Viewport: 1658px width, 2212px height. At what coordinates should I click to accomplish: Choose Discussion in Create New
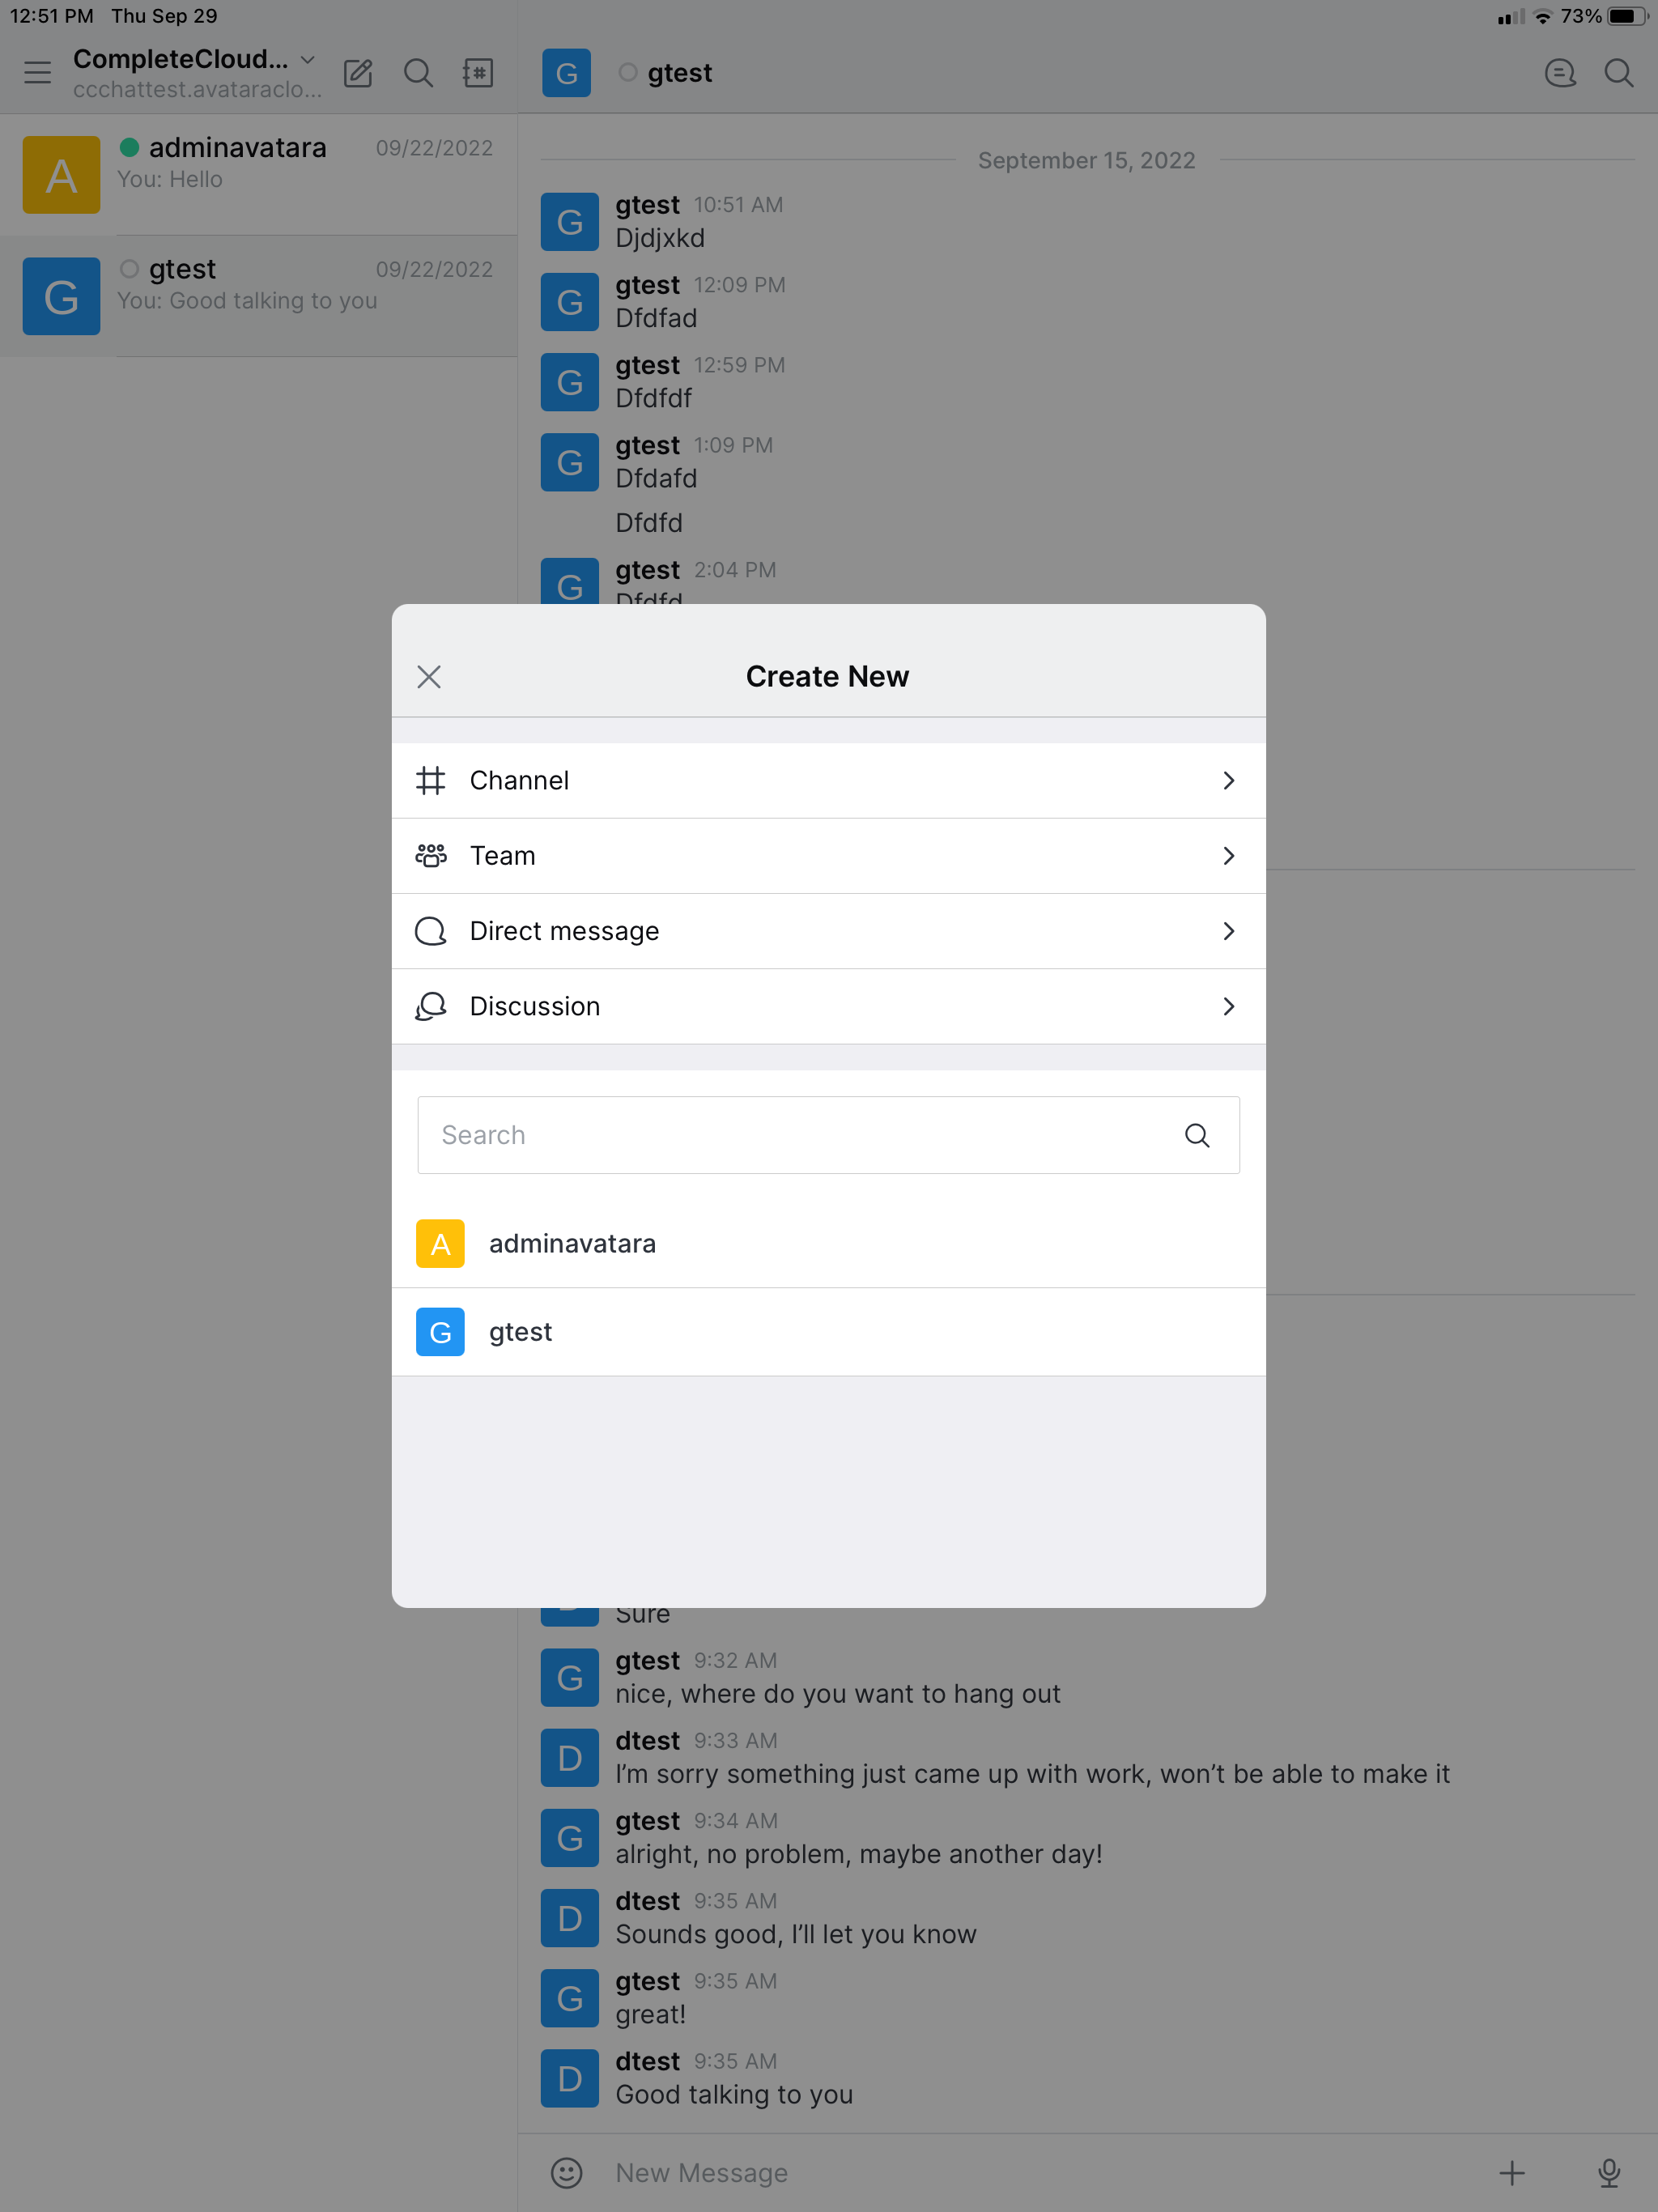pyautogui.click(x=829, y=1006)
